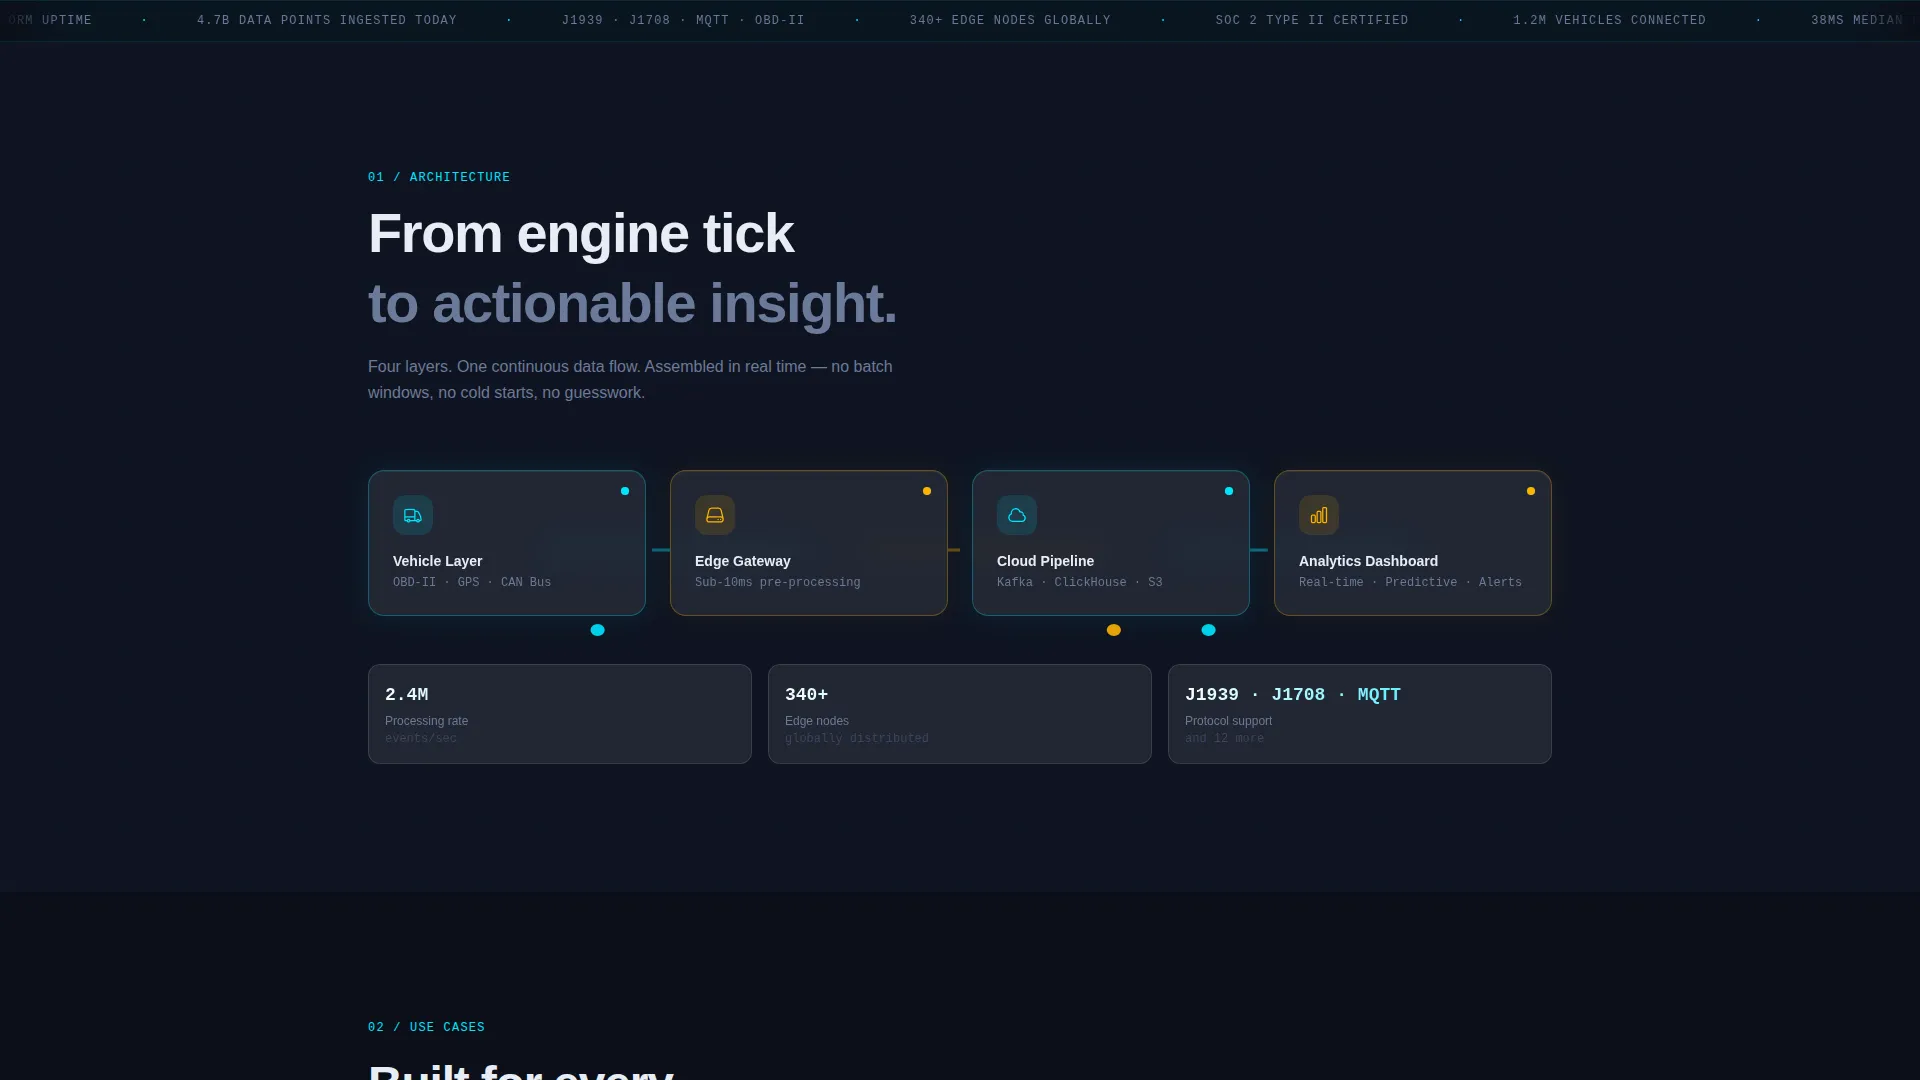1920x1080 pixels.
Task: Click the '01 / ARCHITECTURE' section label
Action: coord(439,177)
